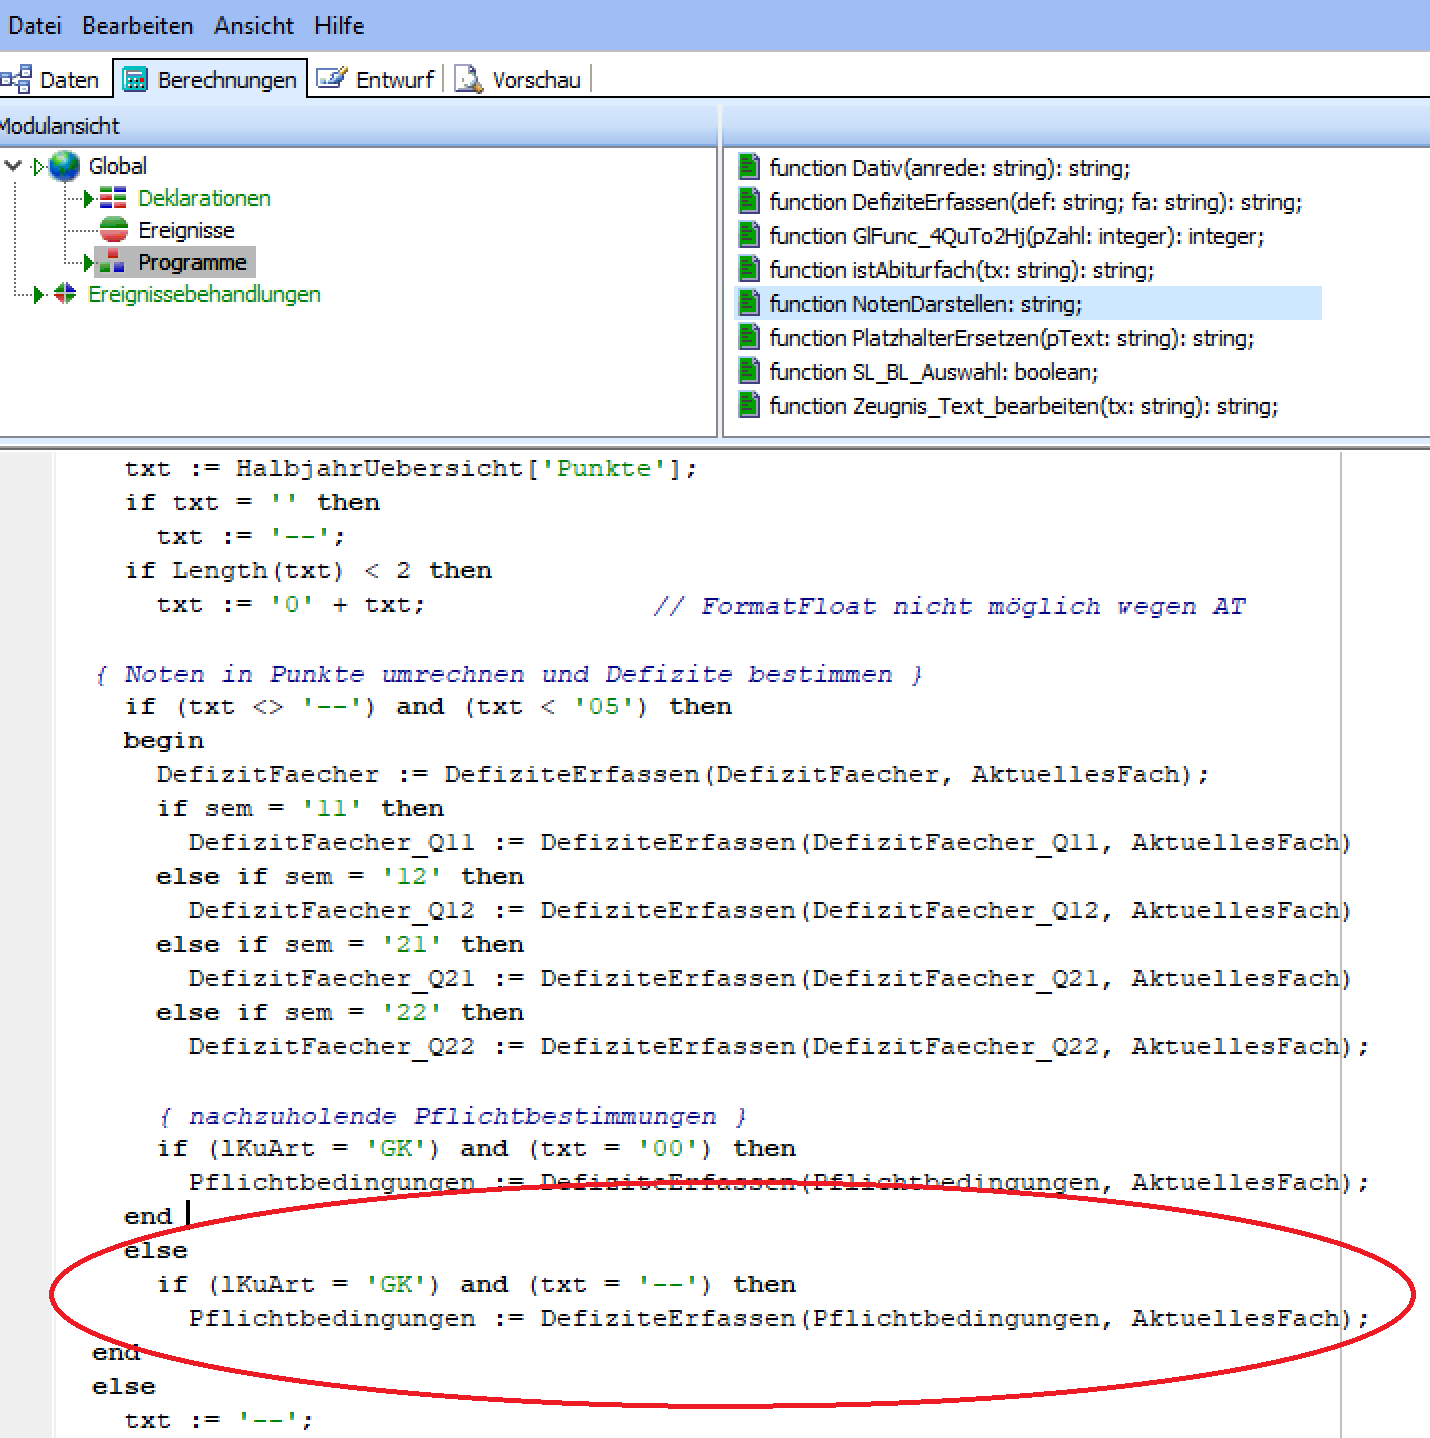Click the Deklarationen grid icon
The image size is (1430, 1438).
[113, 198]
